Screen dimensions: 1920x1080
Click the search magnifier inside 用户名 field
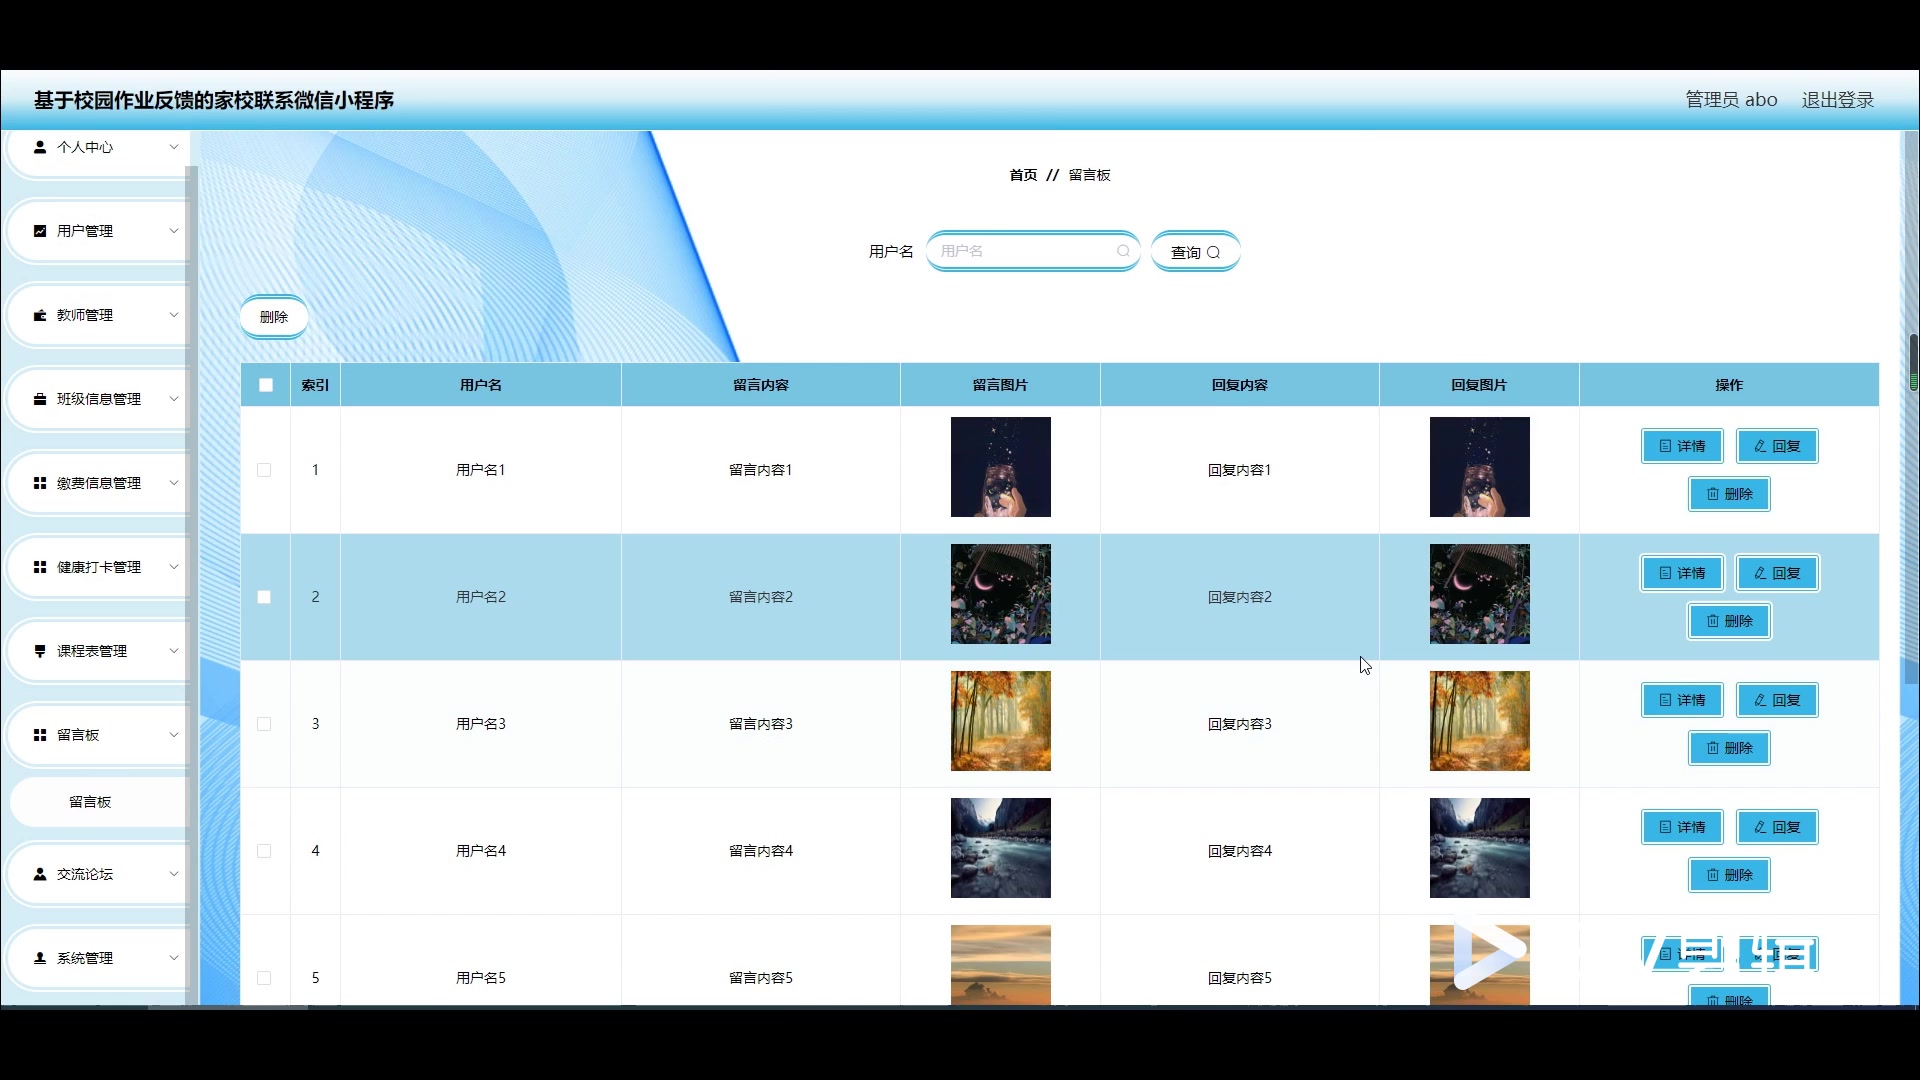(x=1123, y=251)
